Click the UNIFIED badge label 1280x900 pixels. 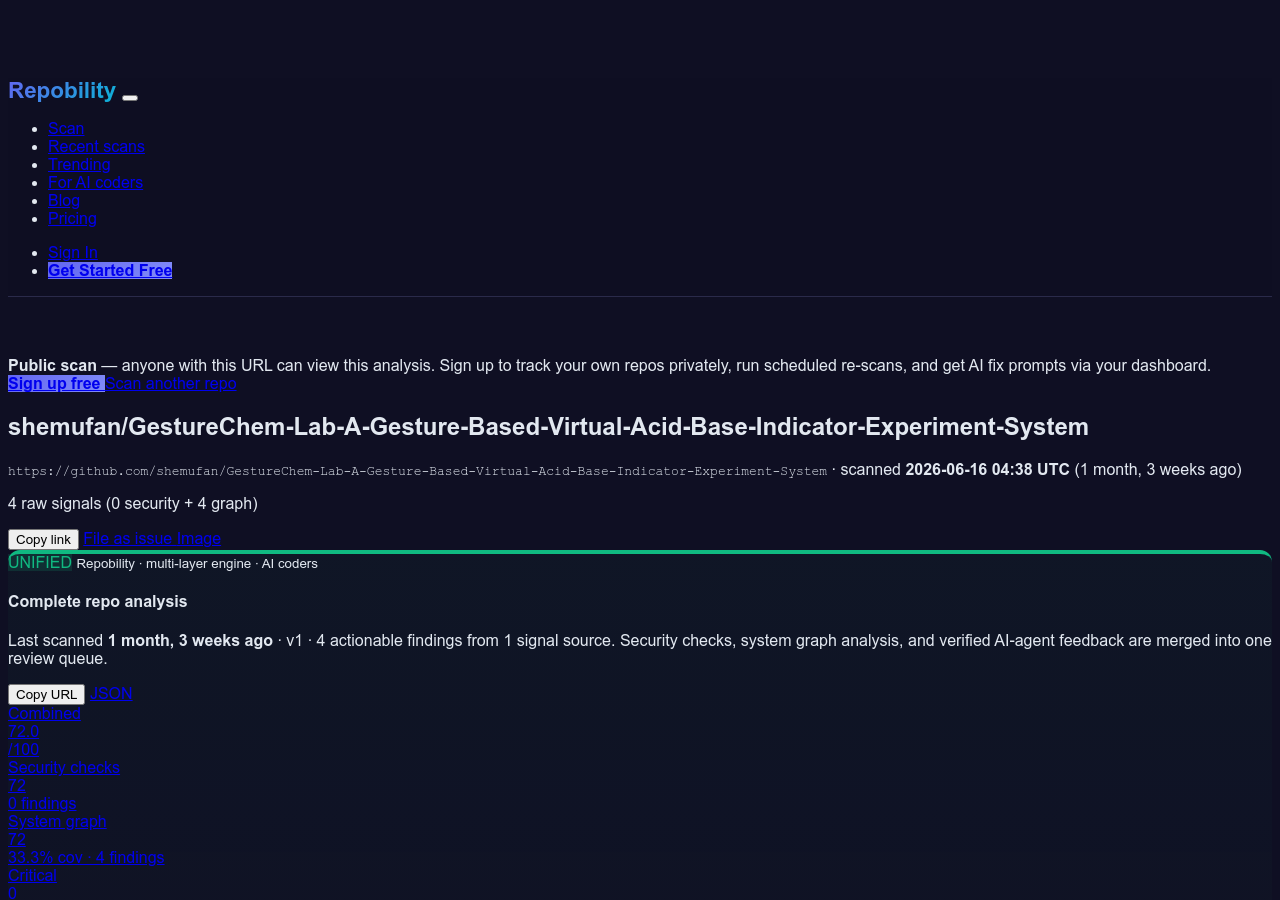click(40, 562)
